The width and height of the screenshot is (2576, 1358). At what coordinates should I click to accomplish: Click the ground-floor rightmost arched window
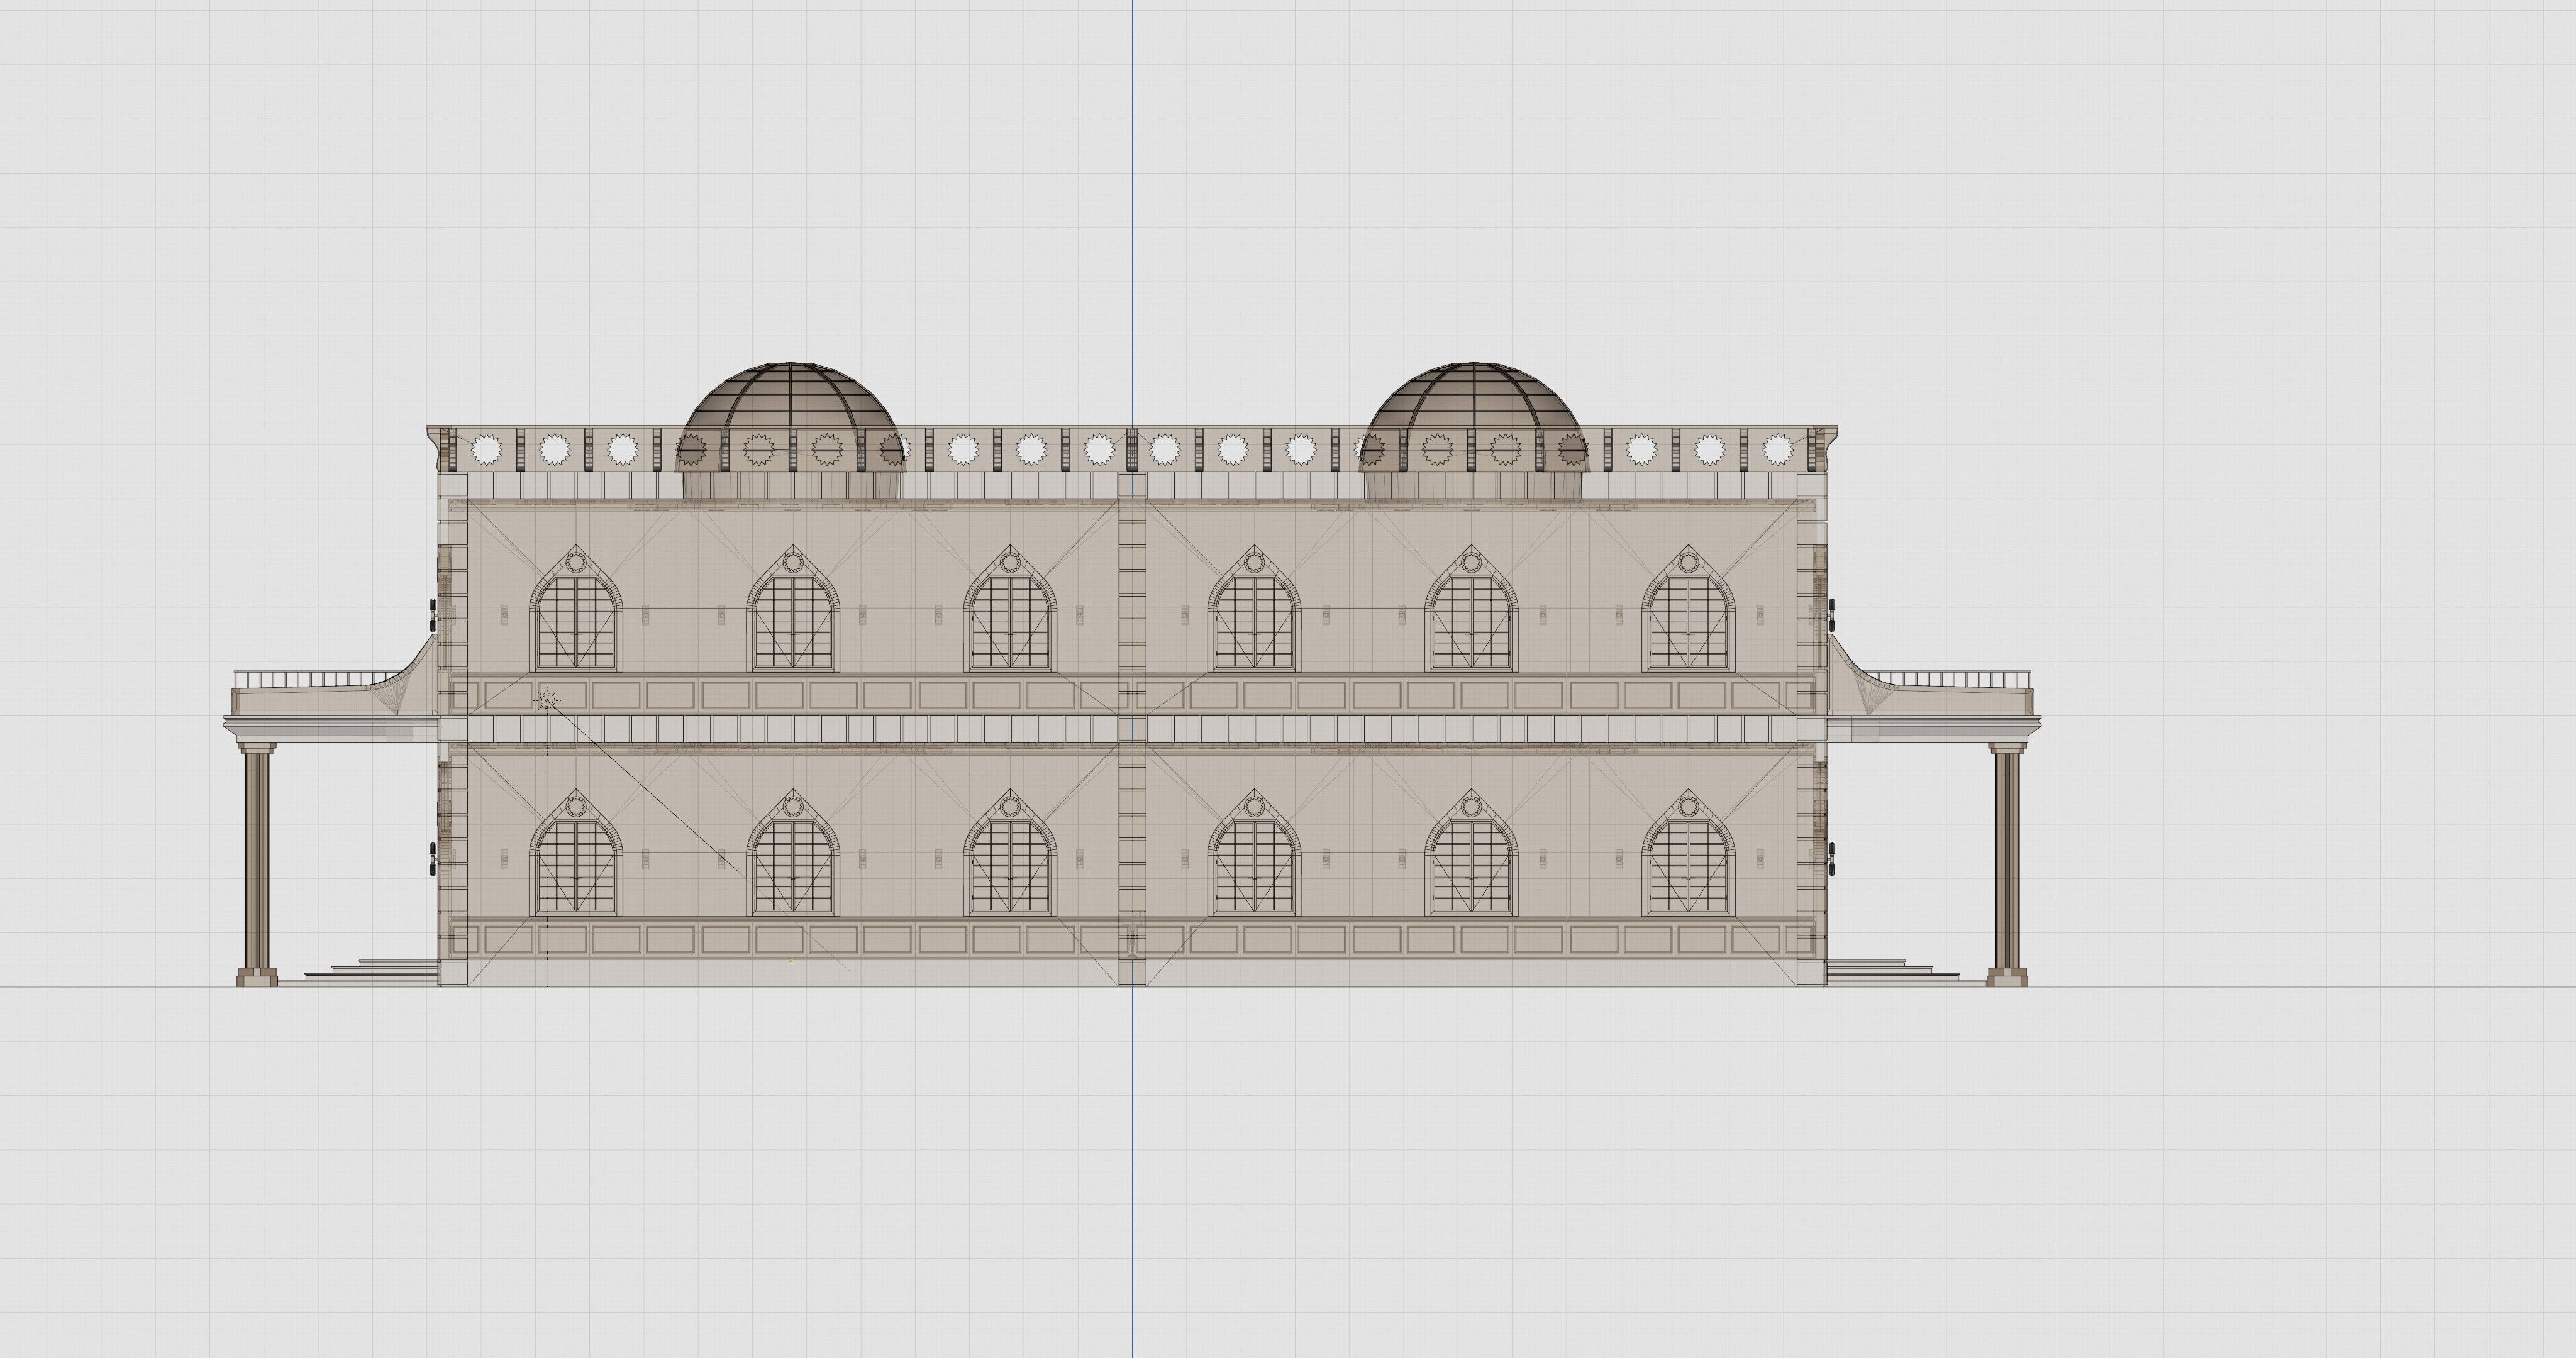[x=1688, y=865]
